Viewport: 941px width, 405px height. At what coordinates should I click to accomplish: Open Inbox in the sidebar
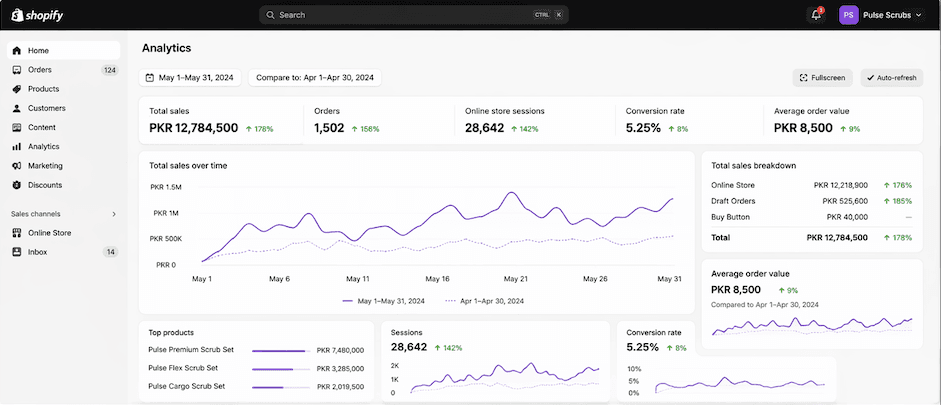64,252
